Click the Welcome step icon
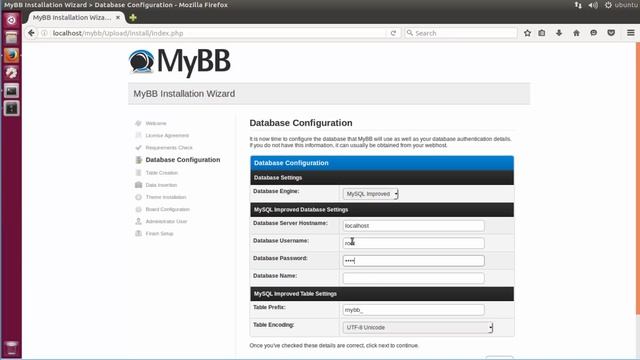This screenshot has height=360, width=640. pyautogui.click(x=138, y=123)
